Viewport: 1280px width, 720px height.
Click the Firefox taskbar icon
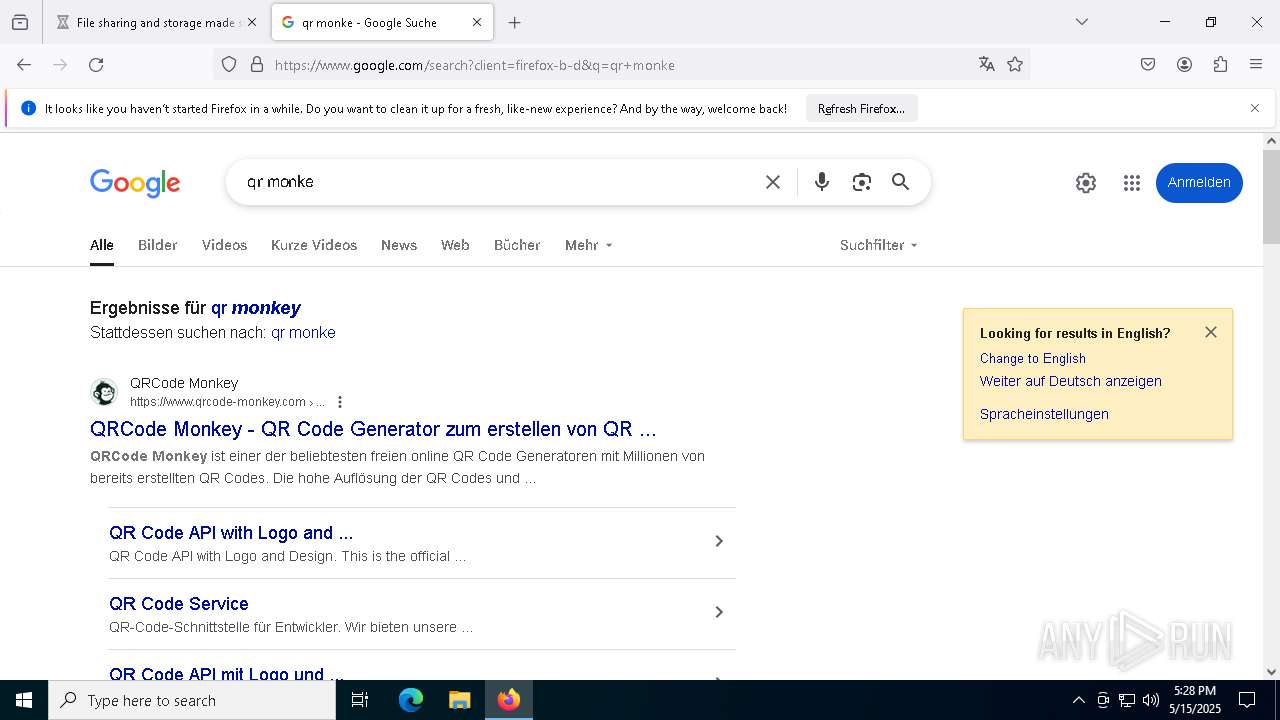[509, 700]
